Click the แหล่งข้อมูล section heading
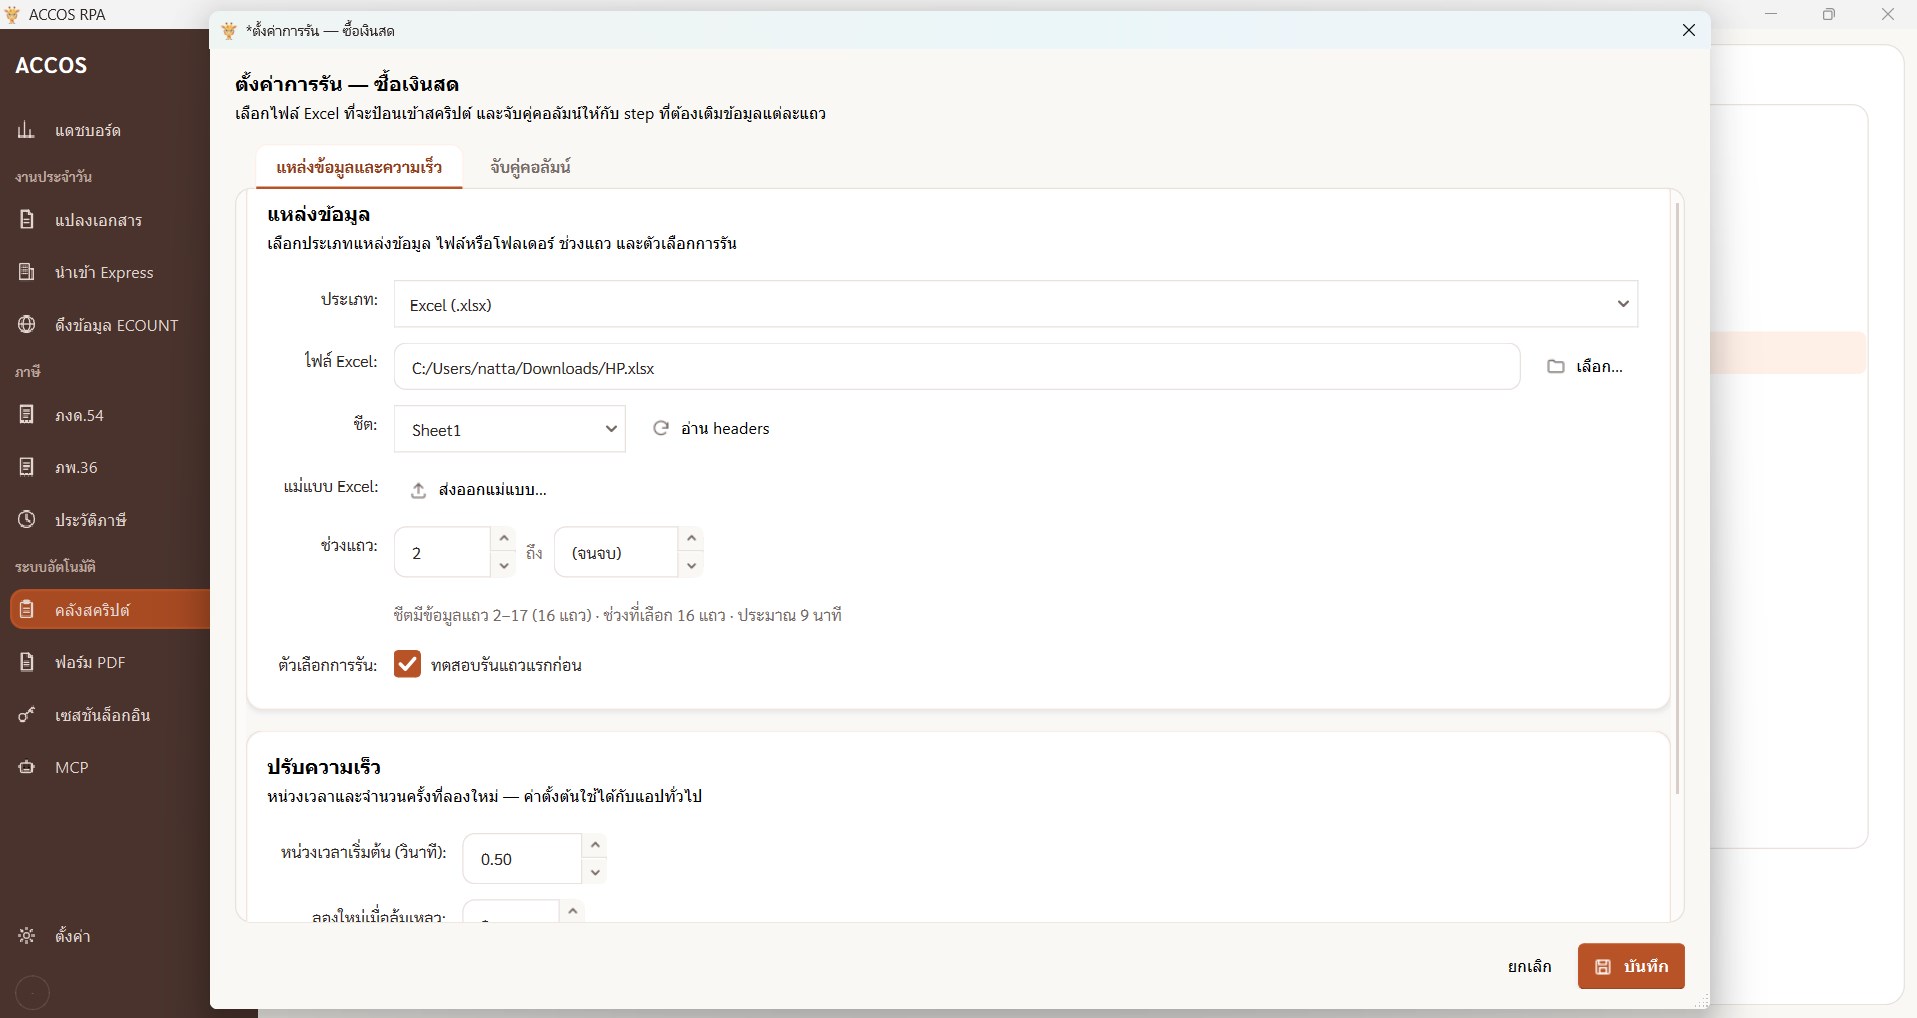The image size is (1917, 1018). [x=319, y=214]
